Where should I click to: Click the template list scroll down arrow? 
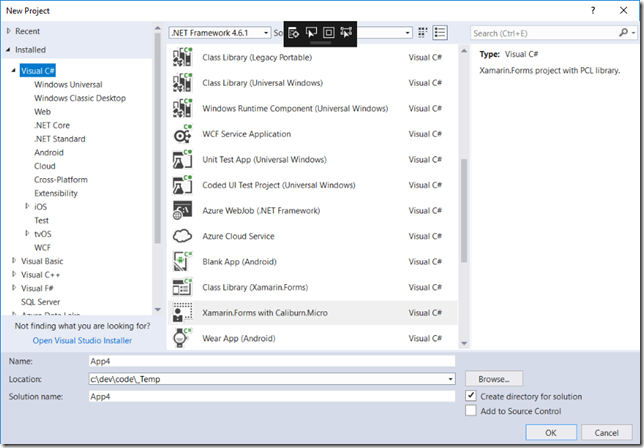(464, 343)
